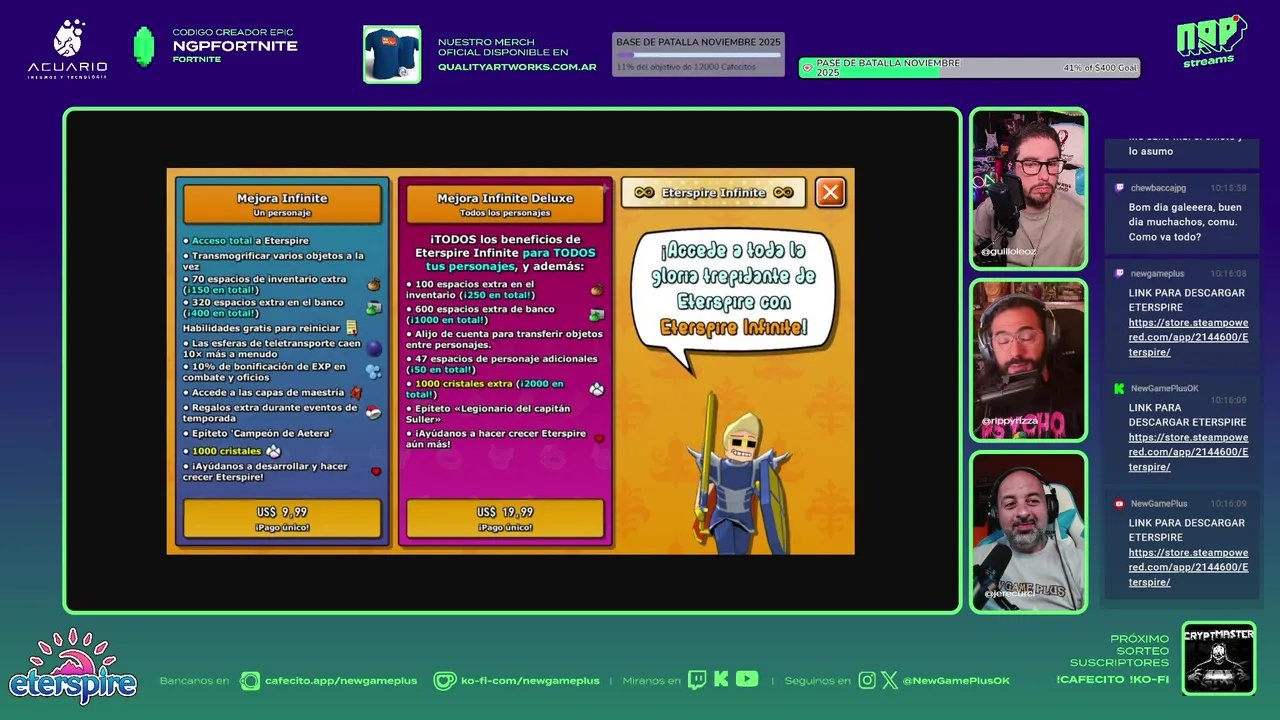The width and height of the screenshot is (1280, 720).
Task: Click bank icon beside '600 espacios extra de banco'
Action: pyautogui.click(x=596, y=314)
